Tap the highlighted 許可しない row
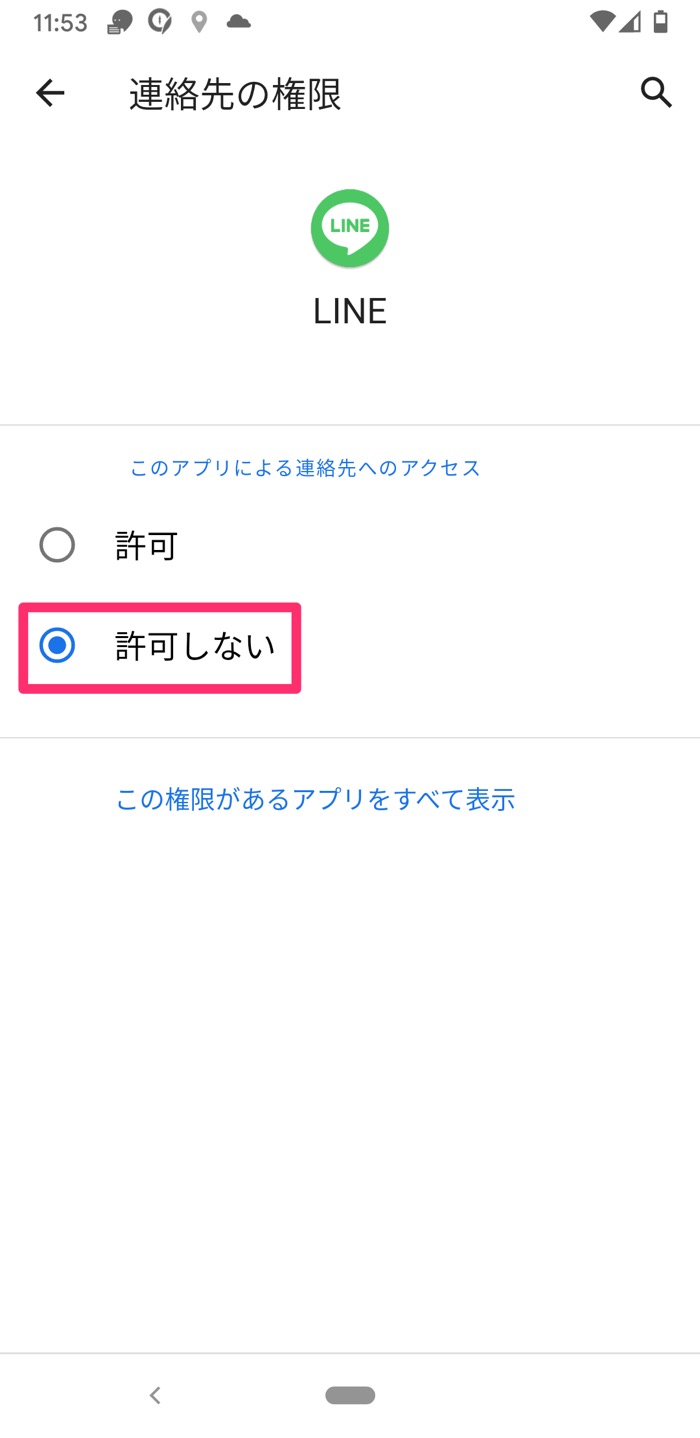 160,647
